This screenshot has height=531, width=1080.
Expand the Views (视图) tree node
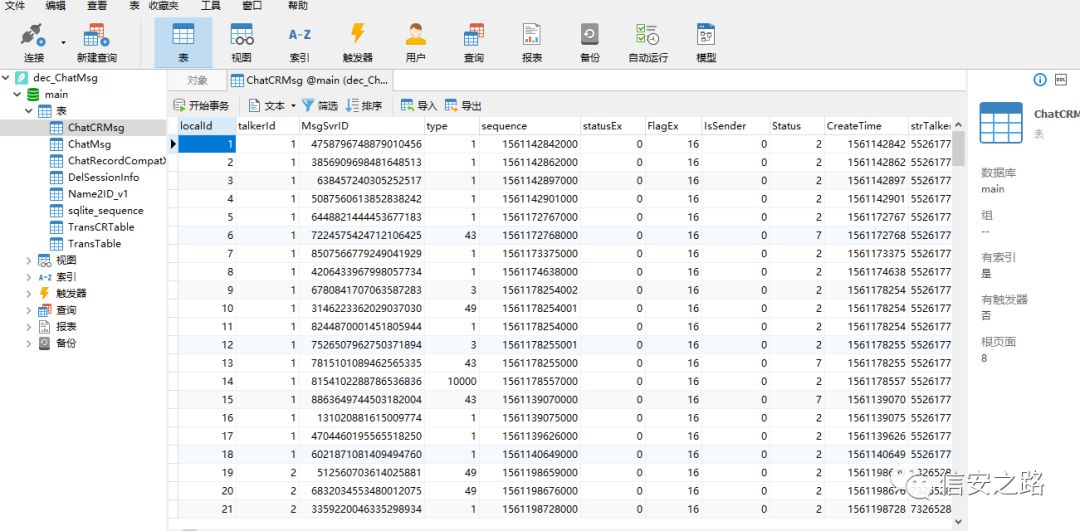(29, 260)
